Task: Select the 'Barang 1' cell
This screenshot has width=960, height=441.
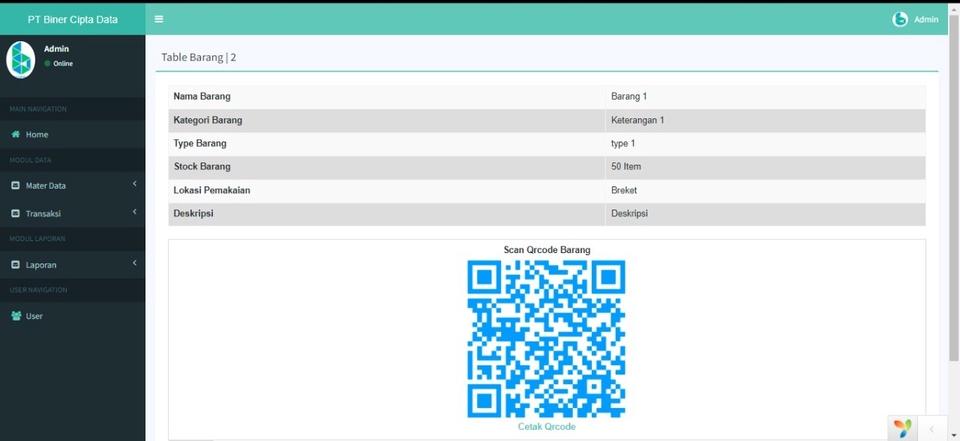Action: click(x=765, y=97)
